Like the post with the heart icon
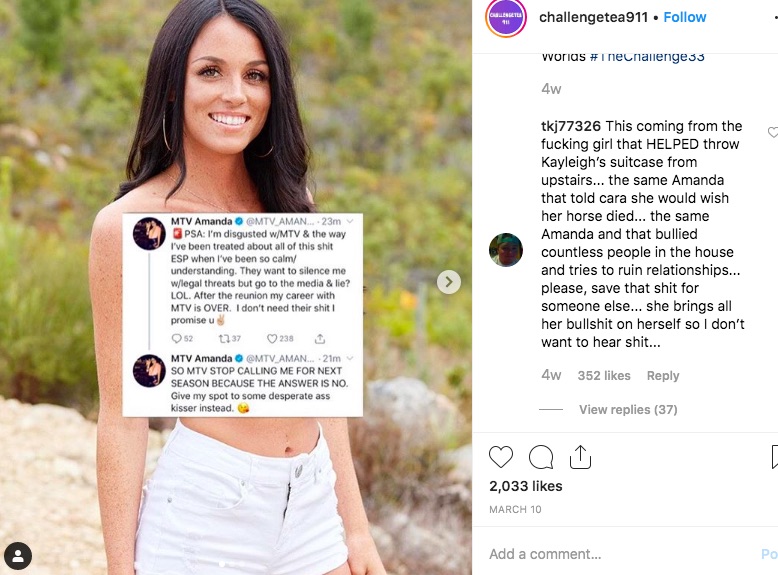The image size is (778, 575). tap(501, 457)
